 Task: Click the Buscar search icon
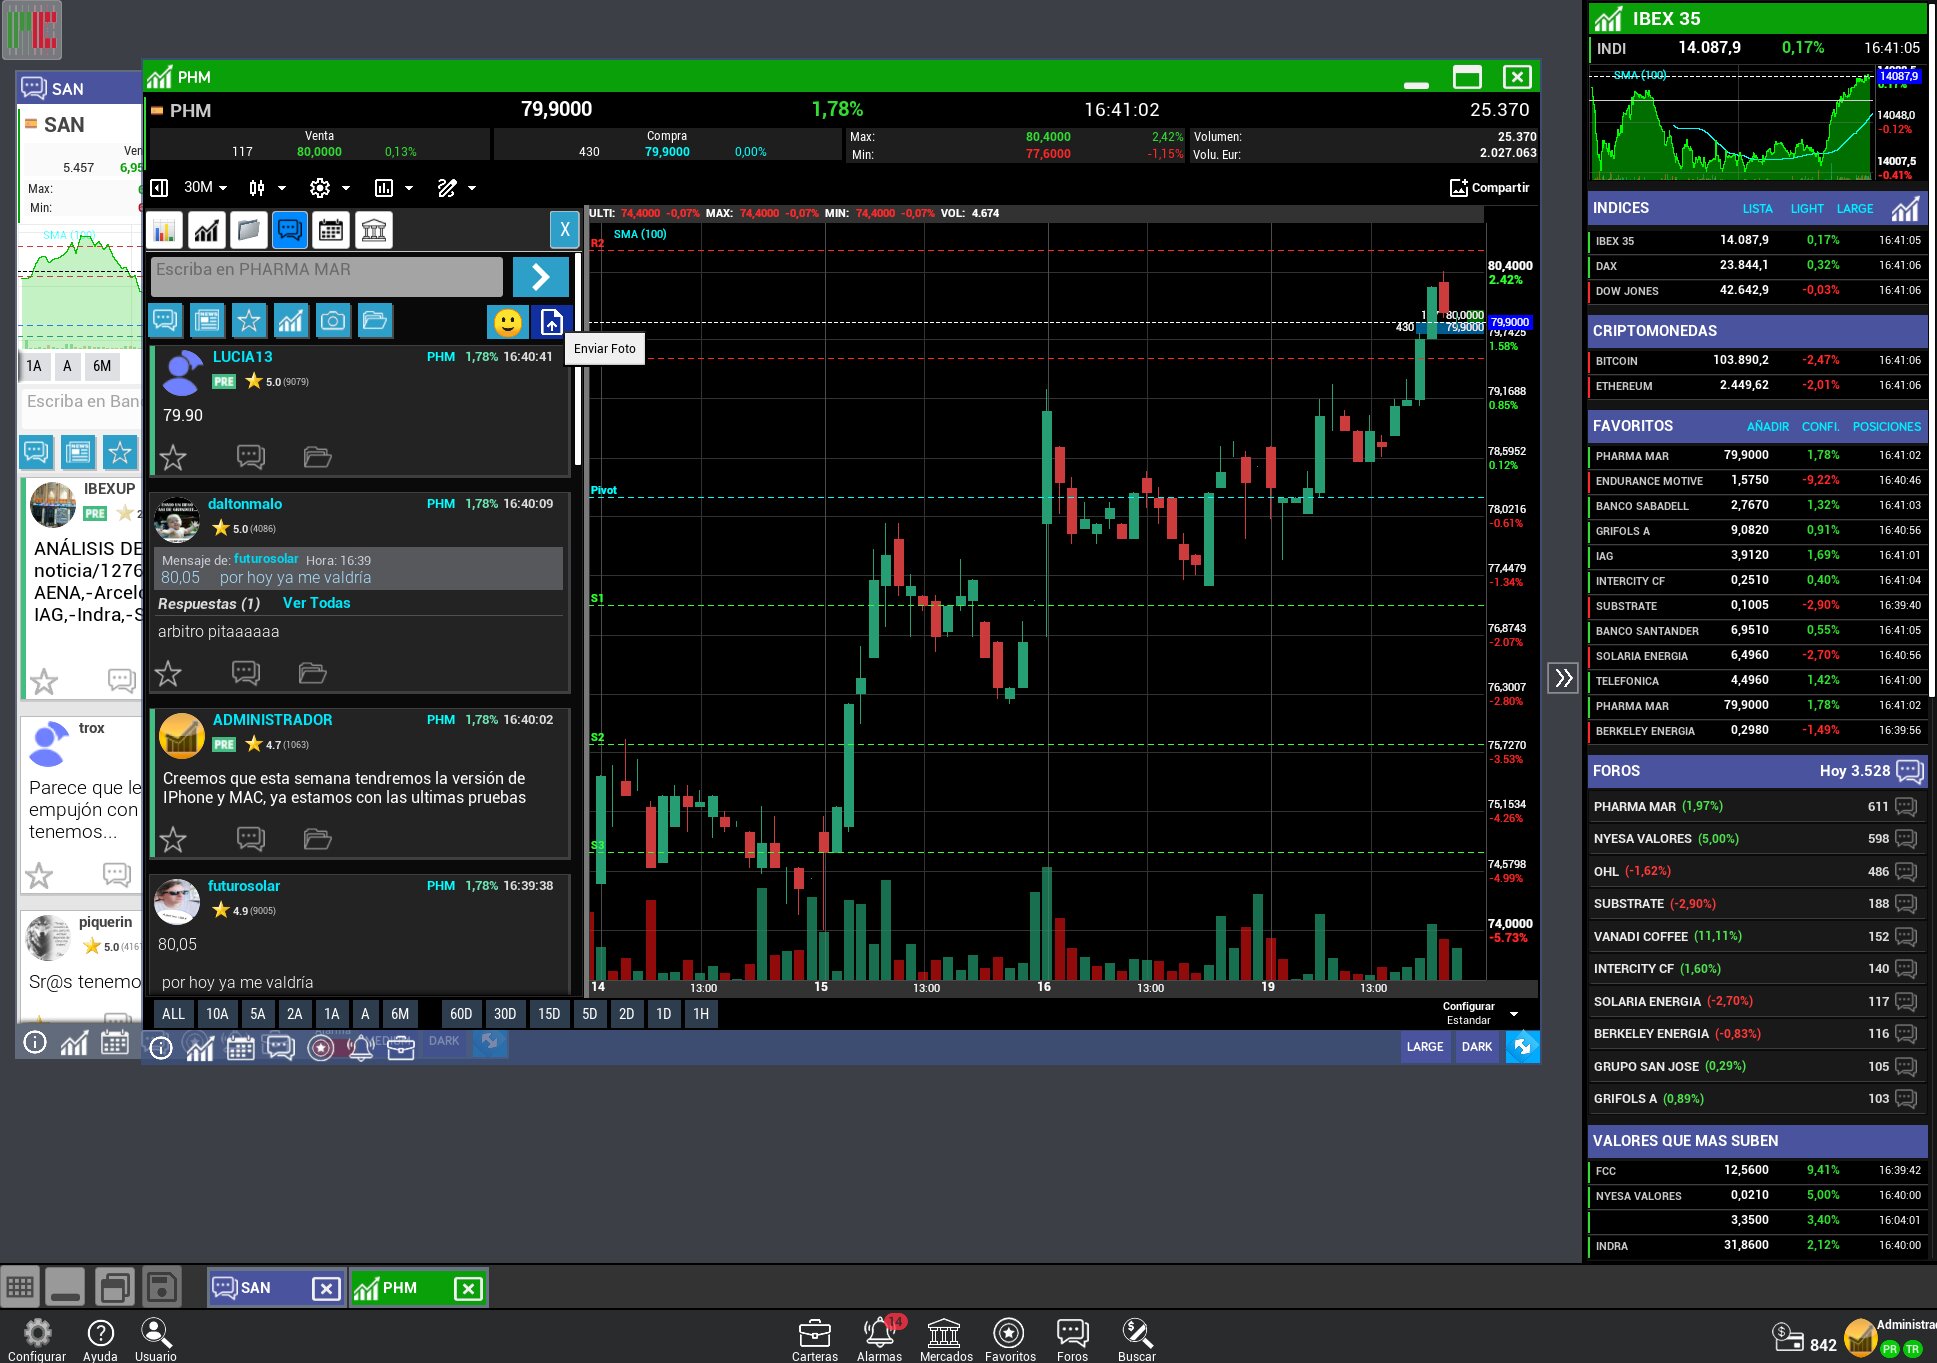(1137, 1337)
